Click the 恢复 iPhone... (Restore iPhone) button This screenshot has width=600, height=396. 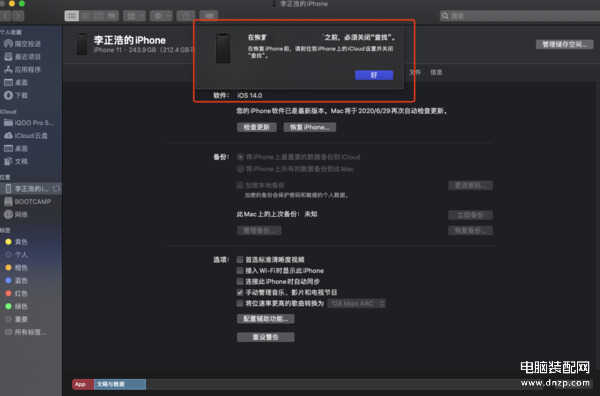coord(310,127)
